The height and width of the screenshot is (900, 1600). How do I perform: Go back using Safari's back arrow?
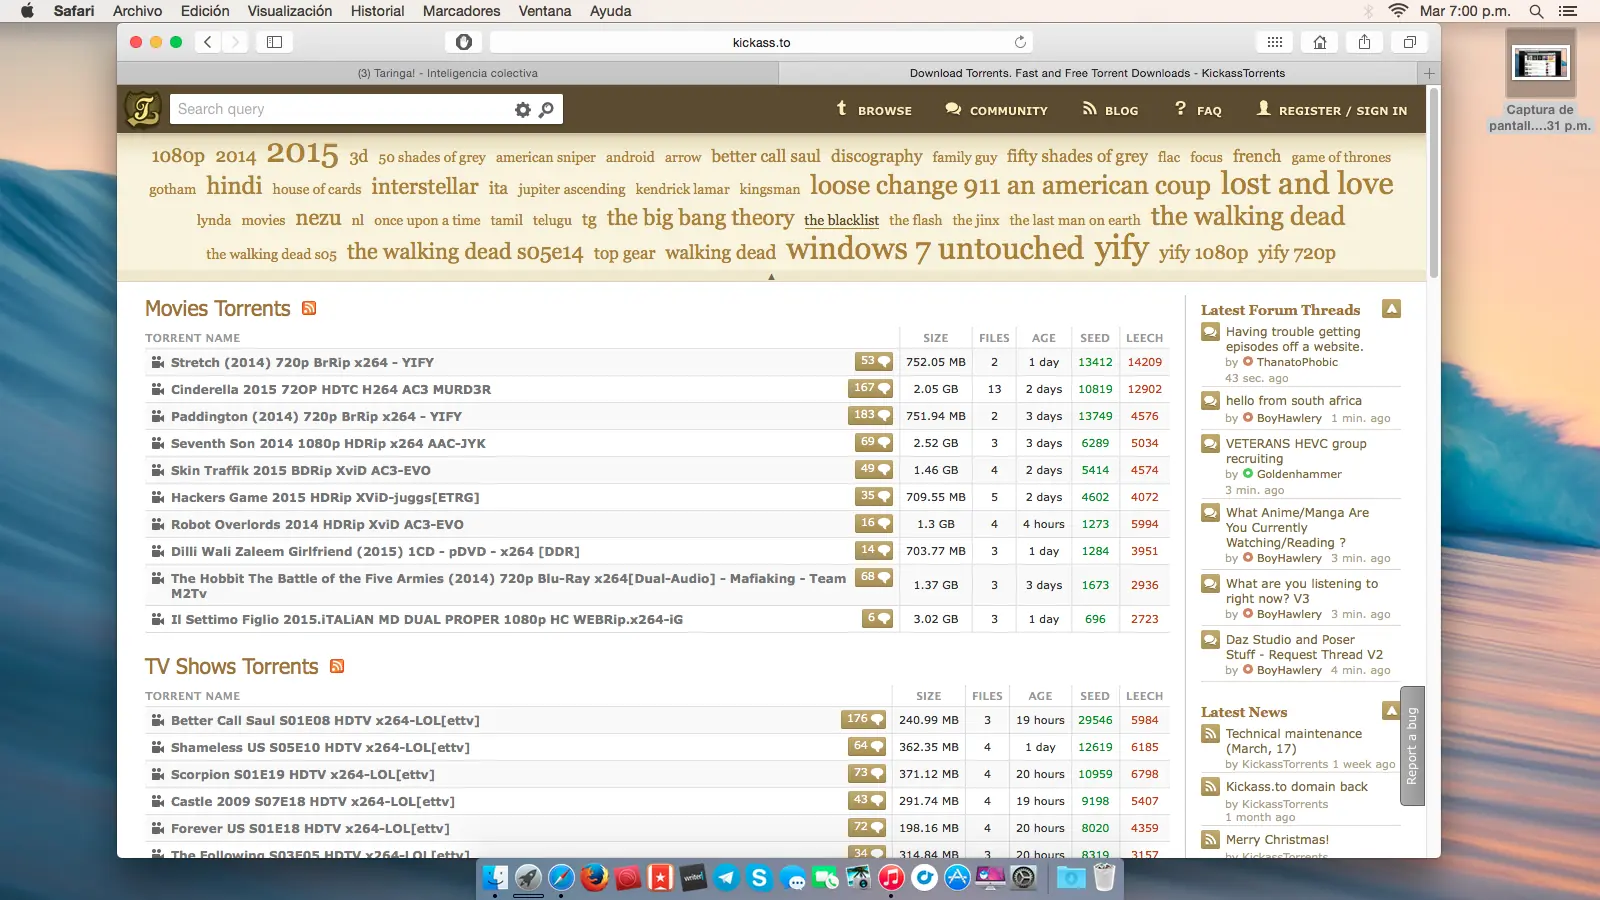pyautogui.click(x=208, y=42)
